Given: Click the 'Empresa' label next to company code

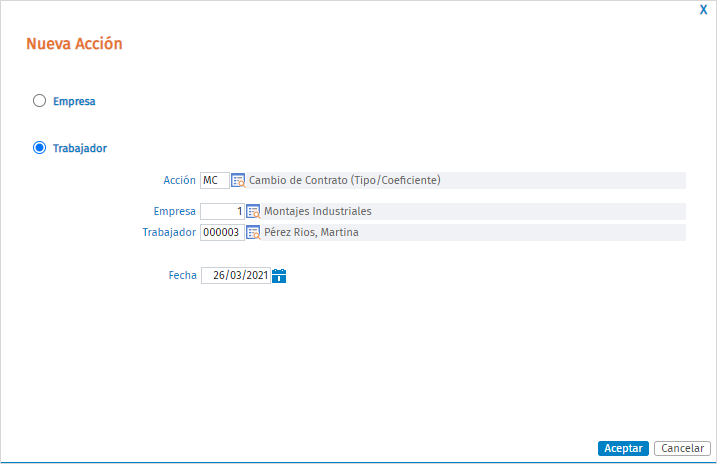Looking at the screenshot, I should (175, 212).
